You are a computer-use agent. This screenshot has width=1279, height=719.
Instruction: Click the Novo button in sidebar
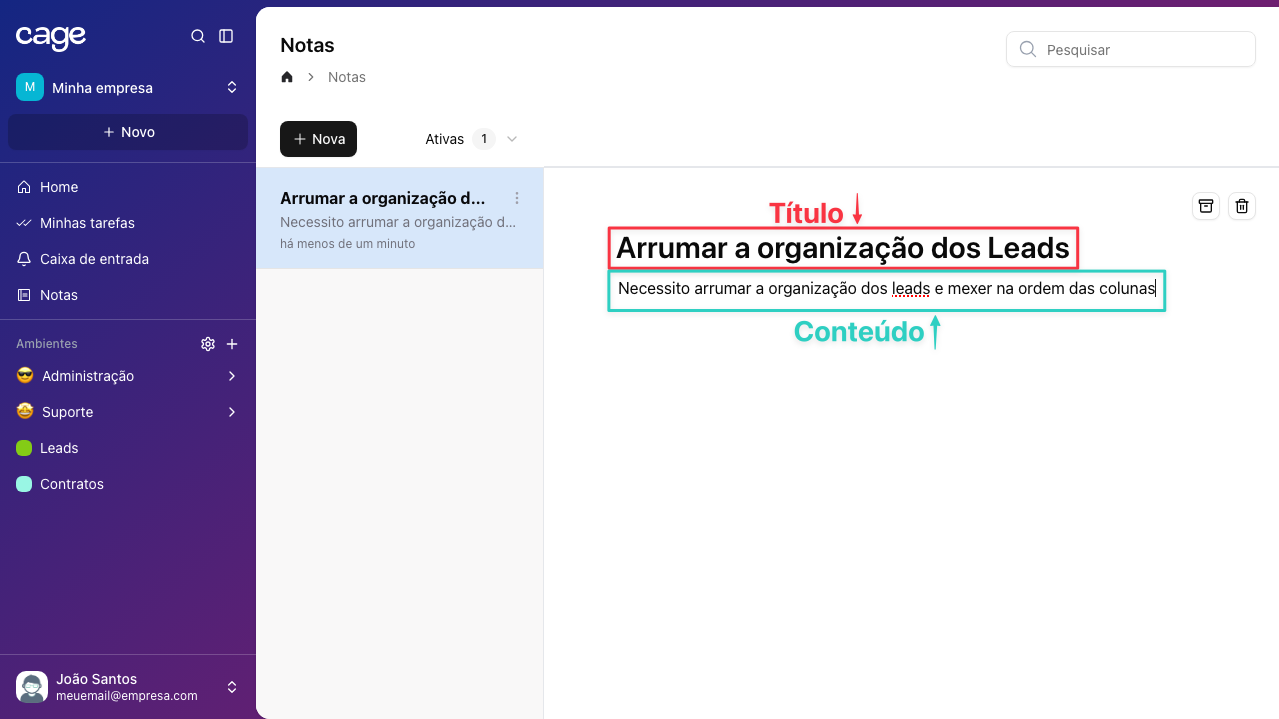pyautogui.click(x=128, y=132)
